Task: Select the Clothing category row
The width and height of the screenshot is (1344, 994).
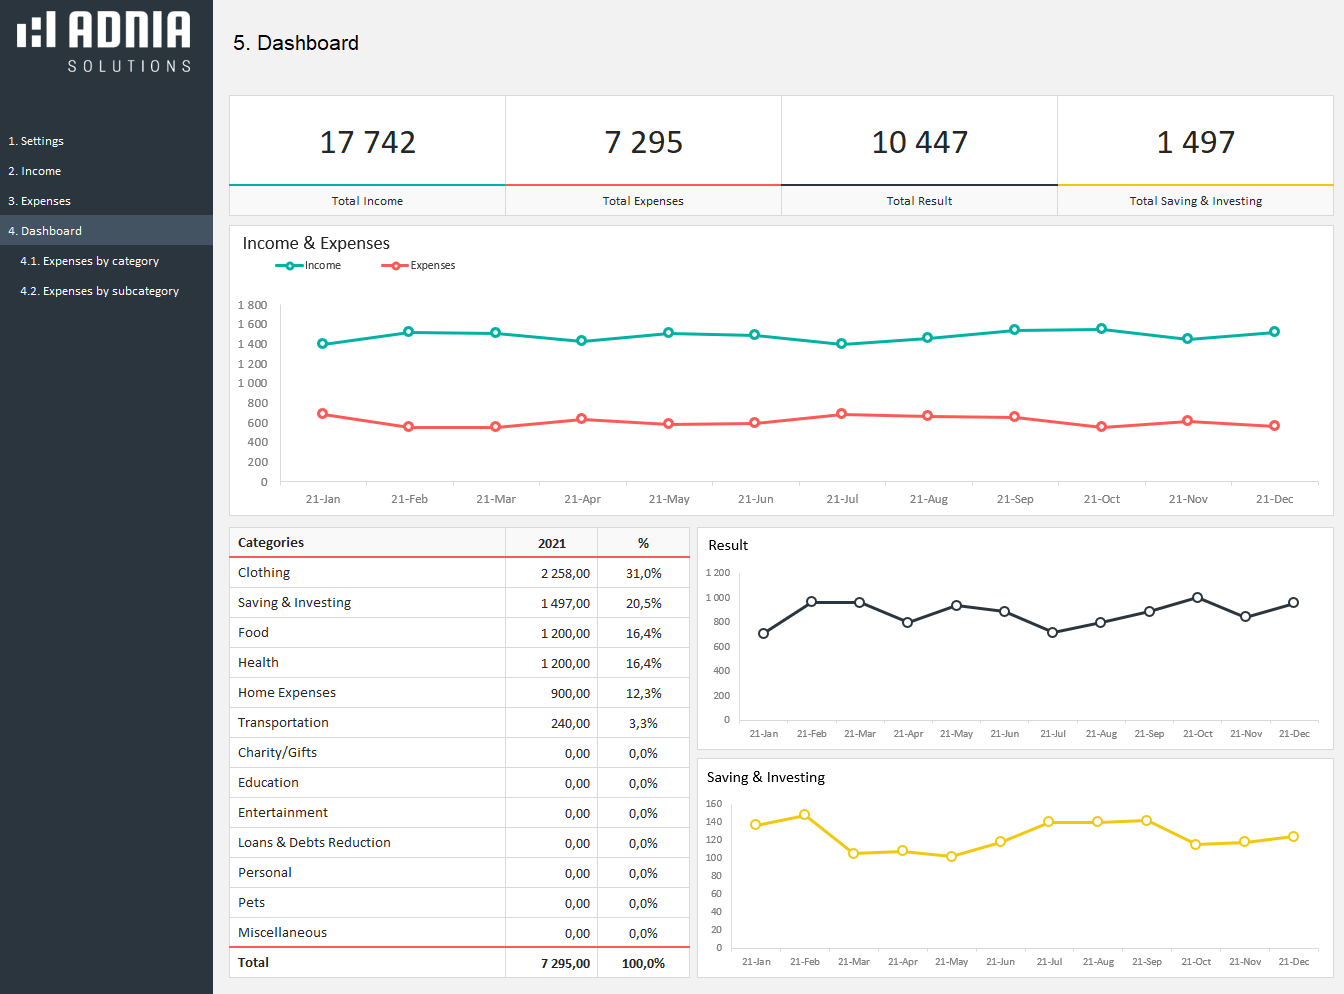Action: (x=264, y=573)
